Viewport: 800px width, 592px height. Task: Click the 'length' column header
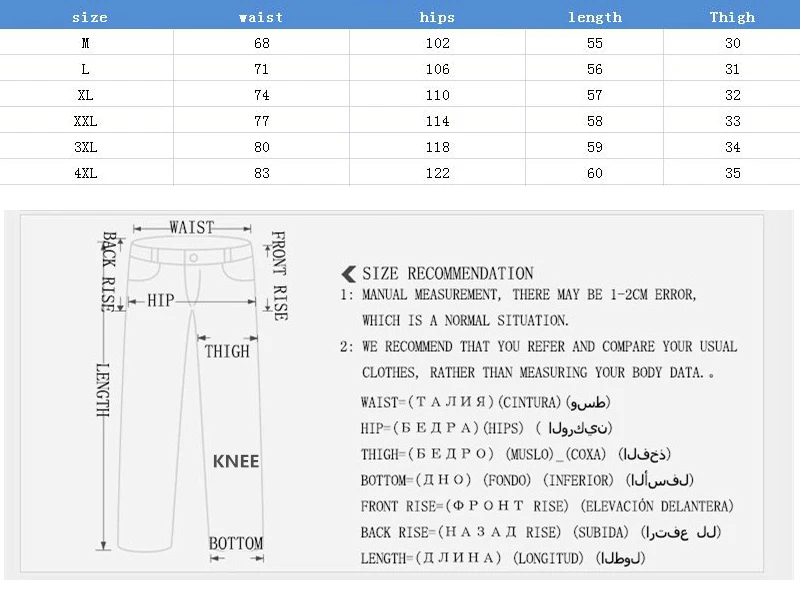pyautogui.click(x=595, y=17)
